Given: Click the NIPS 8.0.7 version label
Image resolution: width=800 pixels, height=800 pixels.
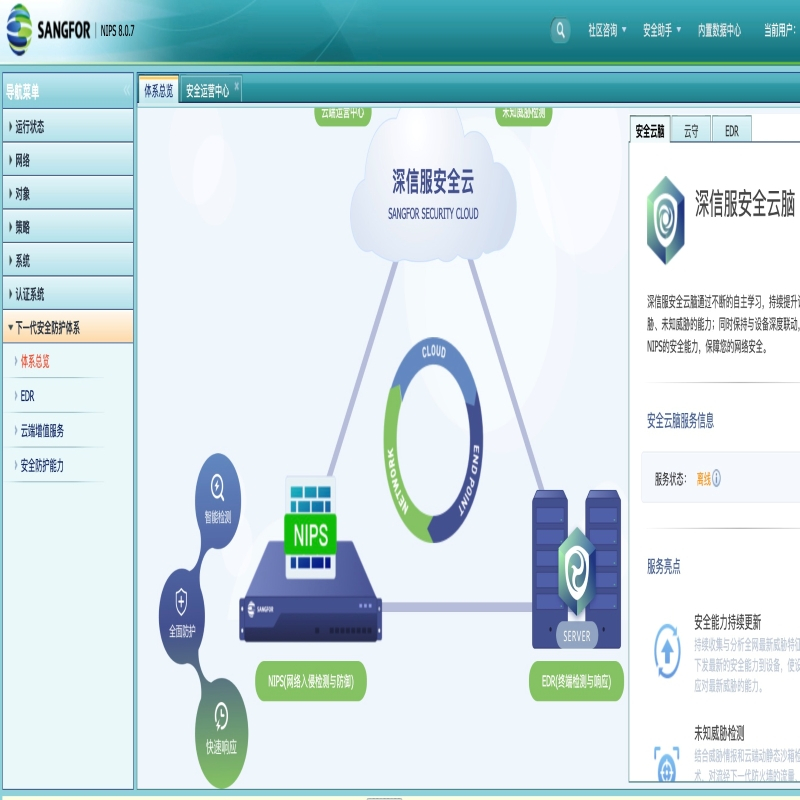Looking at the screenshot, I should (117, 31).
